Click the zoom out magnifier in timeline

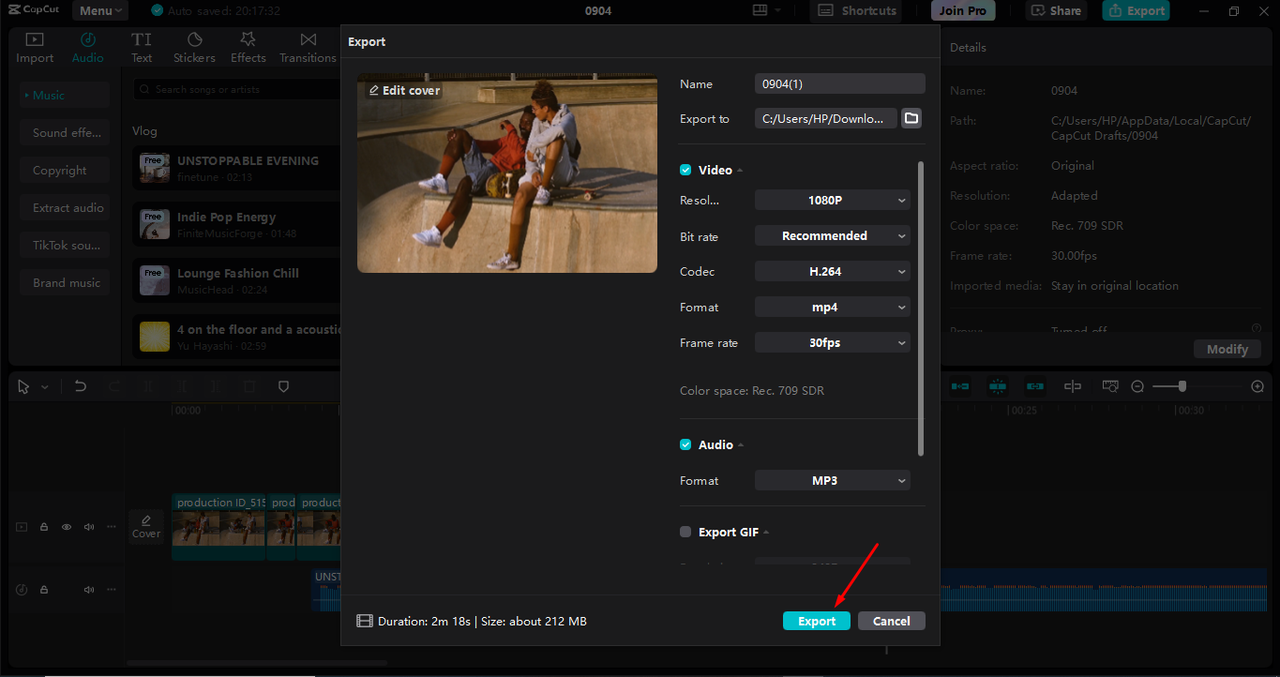[1138, 386]
